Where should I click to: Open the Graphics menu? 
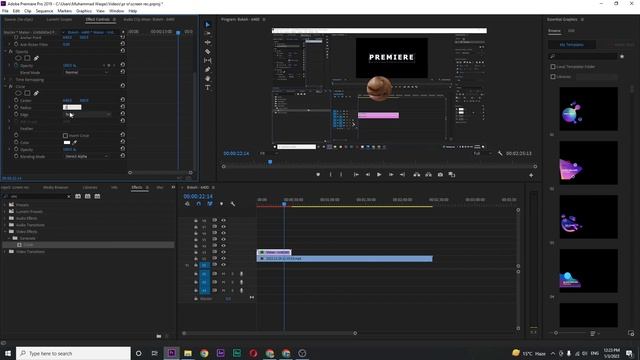coord(84,11)
